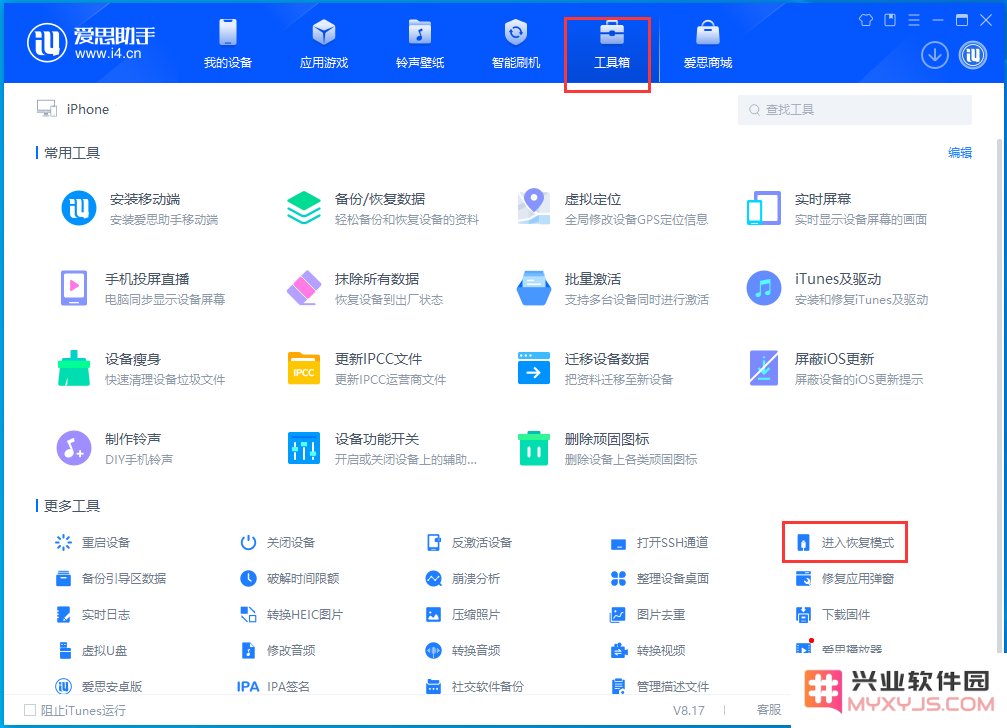This screenshot has height=728, width=1007.
Task: Open 抹除所有数据 tool
Action: 365,289
